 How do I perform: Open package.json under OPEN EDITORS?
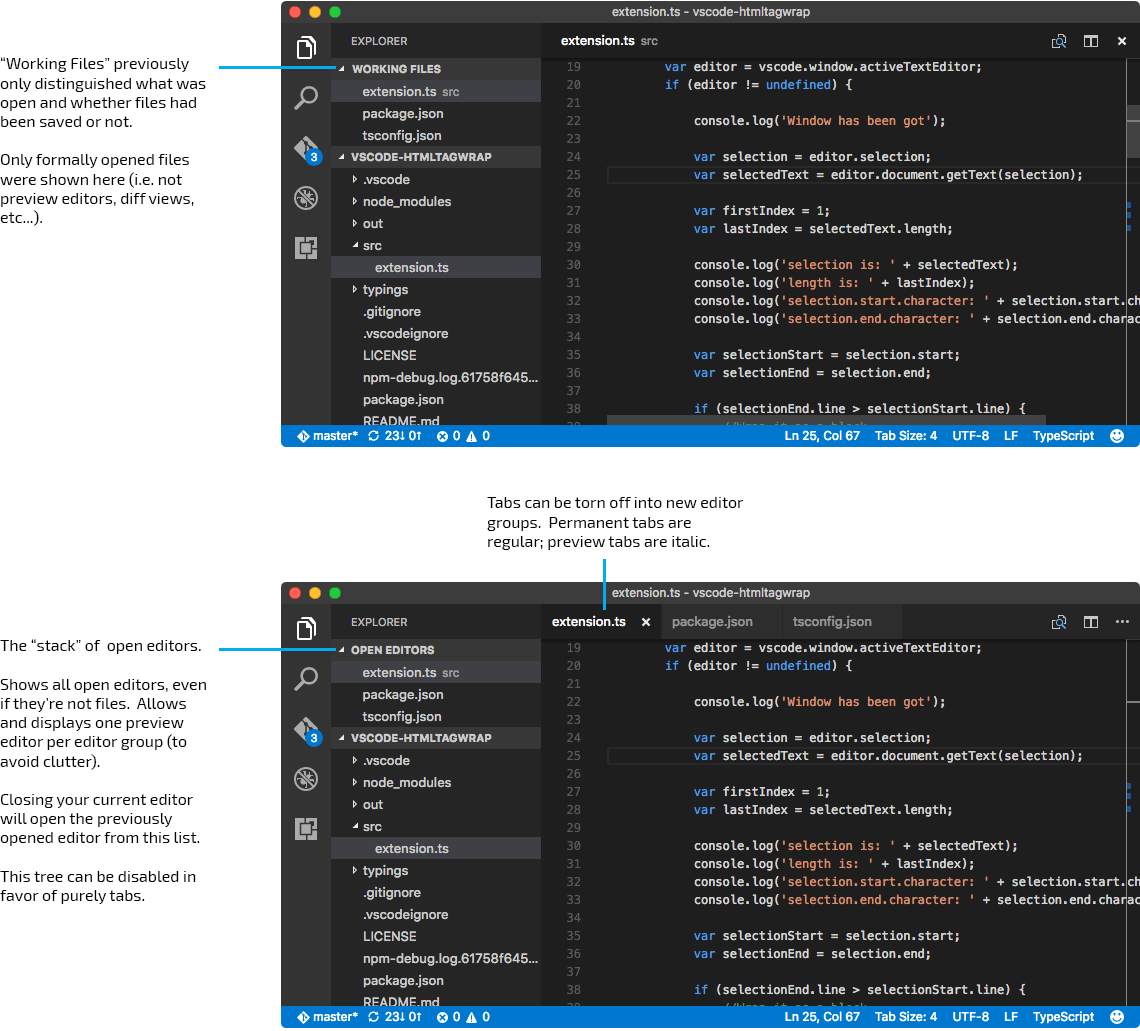(x=435, y=694)
